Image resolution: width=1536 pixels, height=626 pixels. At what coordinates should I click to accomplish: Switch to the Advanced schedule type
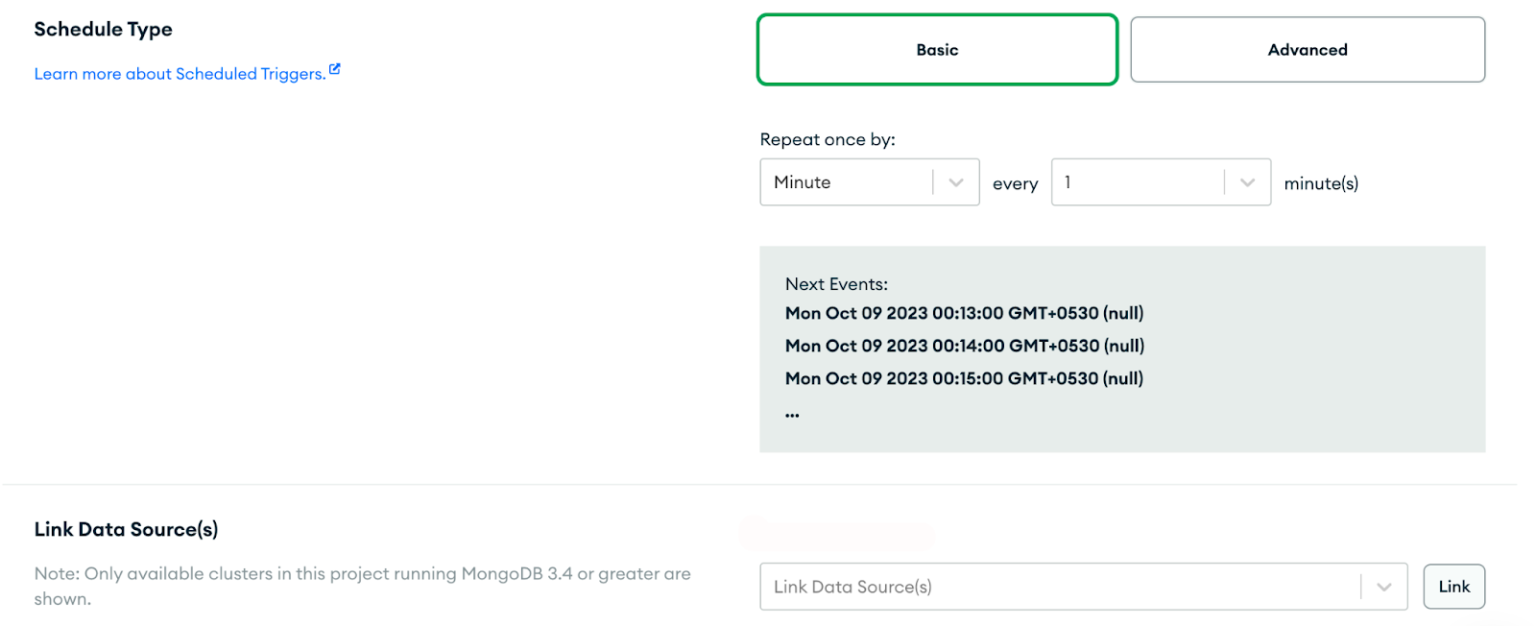[x=1307, y=49]
